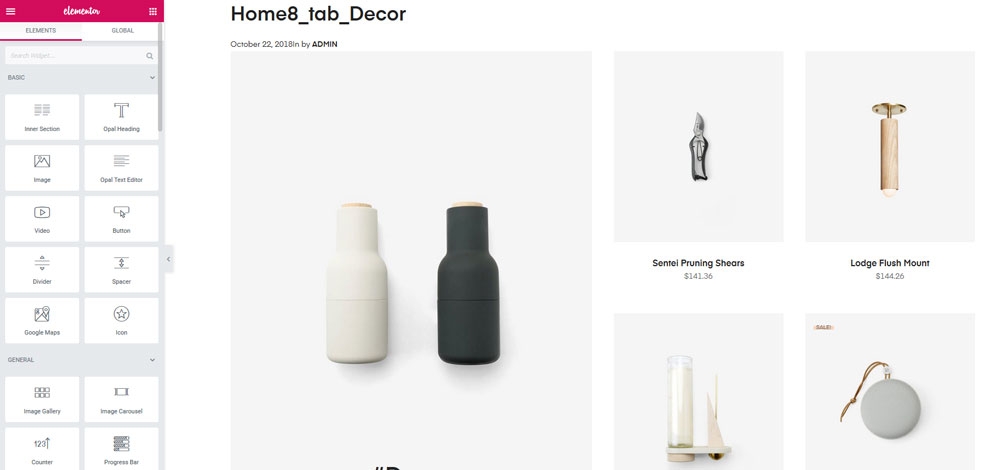
Task: Select the Inner Section widget
Action: (x=42, y=117)
